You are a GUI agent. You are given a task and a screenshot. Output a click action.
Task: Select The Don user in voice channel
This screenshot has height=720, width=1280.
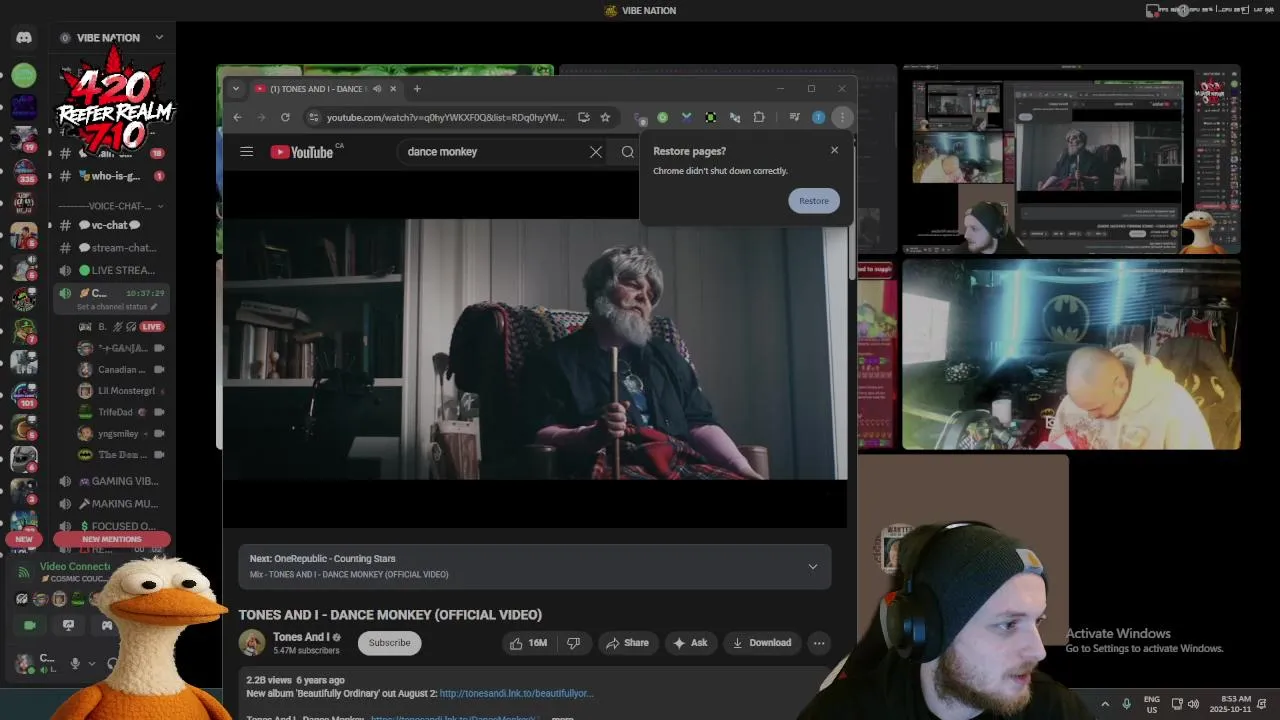[121, 455]
